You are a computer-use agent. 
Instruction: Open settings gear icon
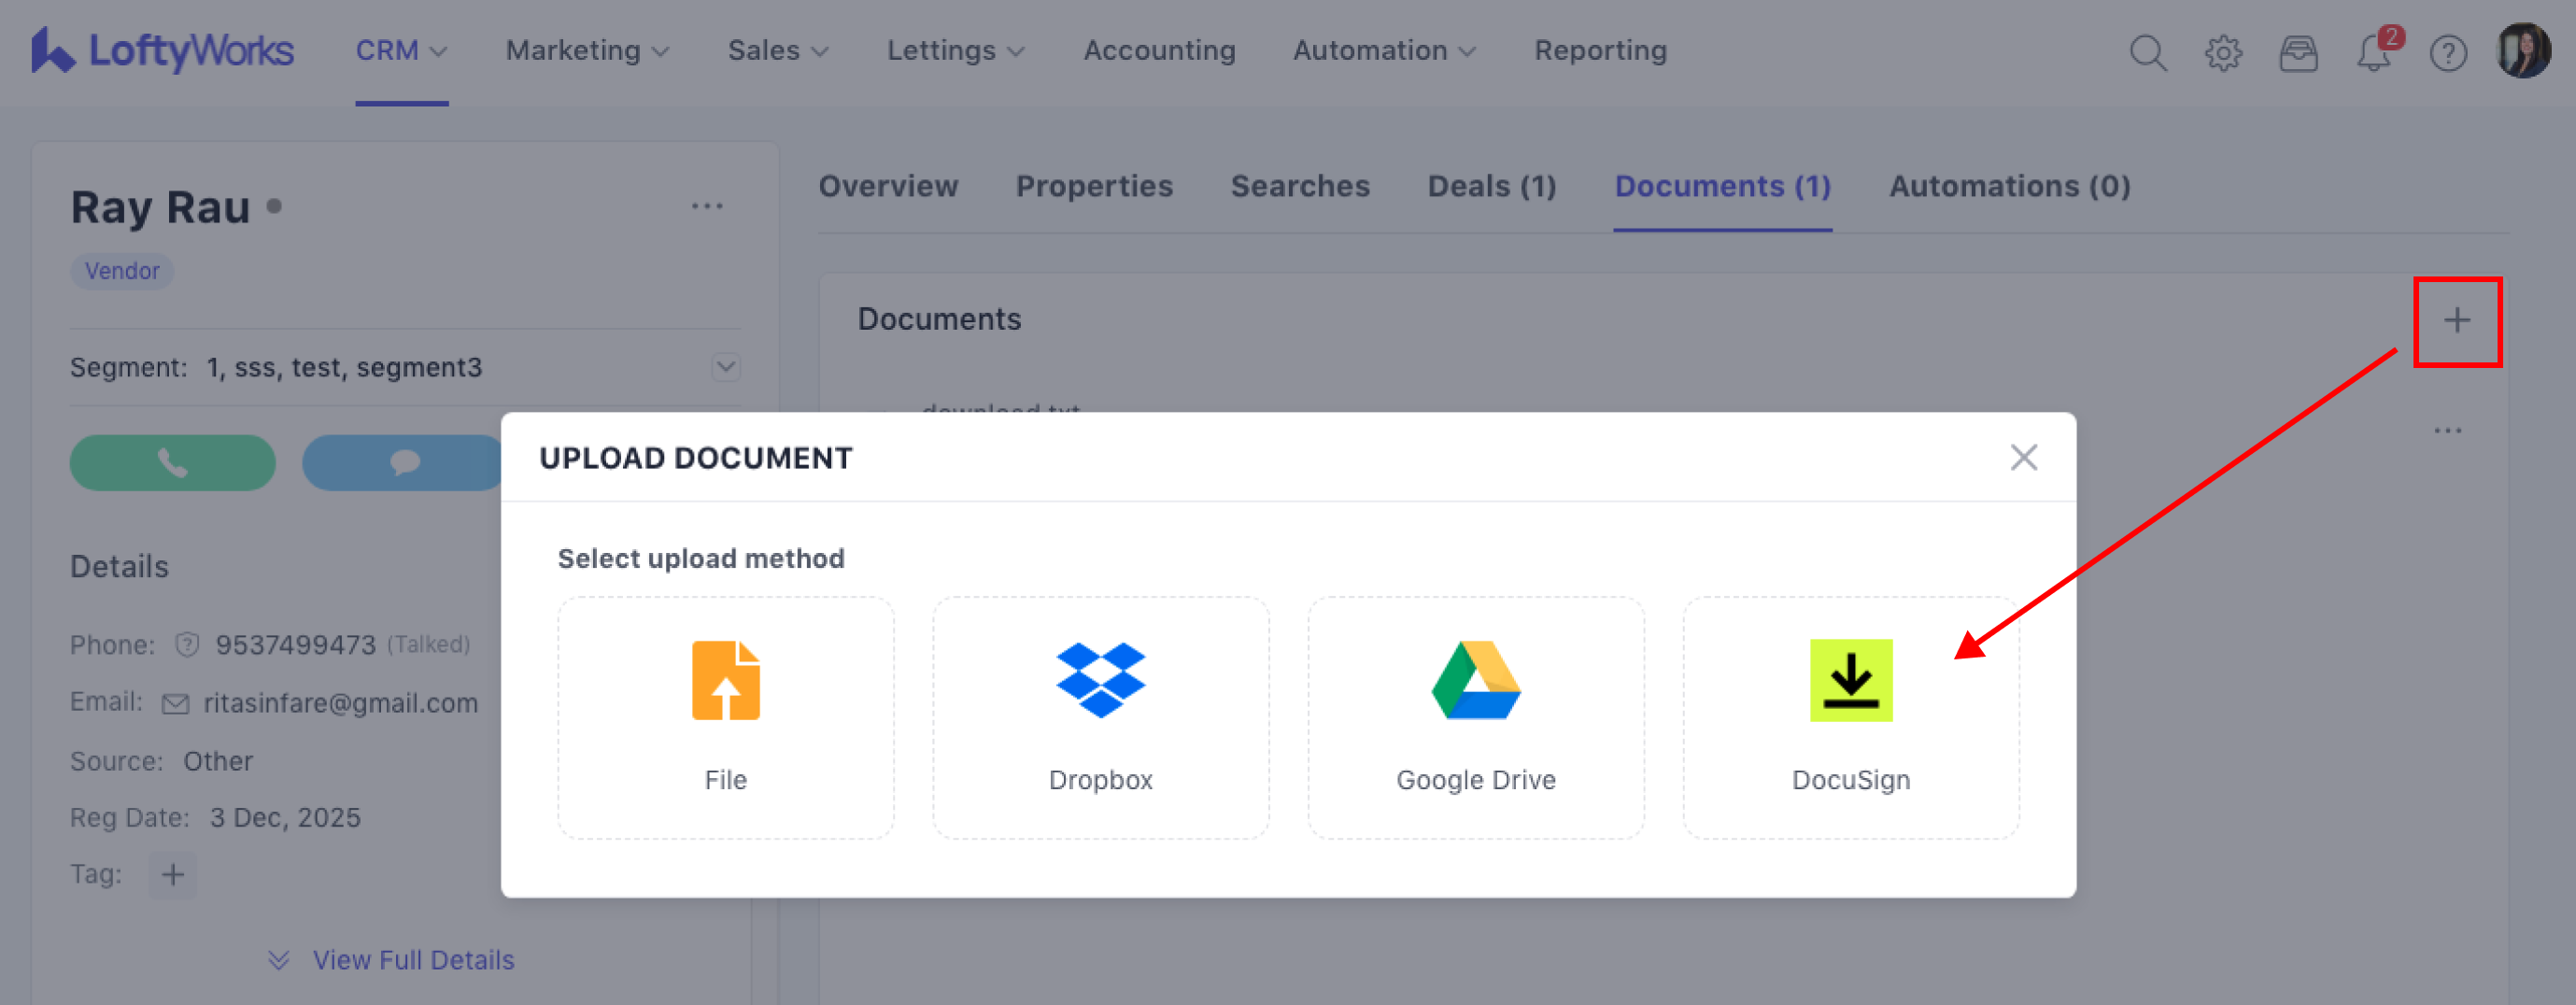tap(2222, 52)
